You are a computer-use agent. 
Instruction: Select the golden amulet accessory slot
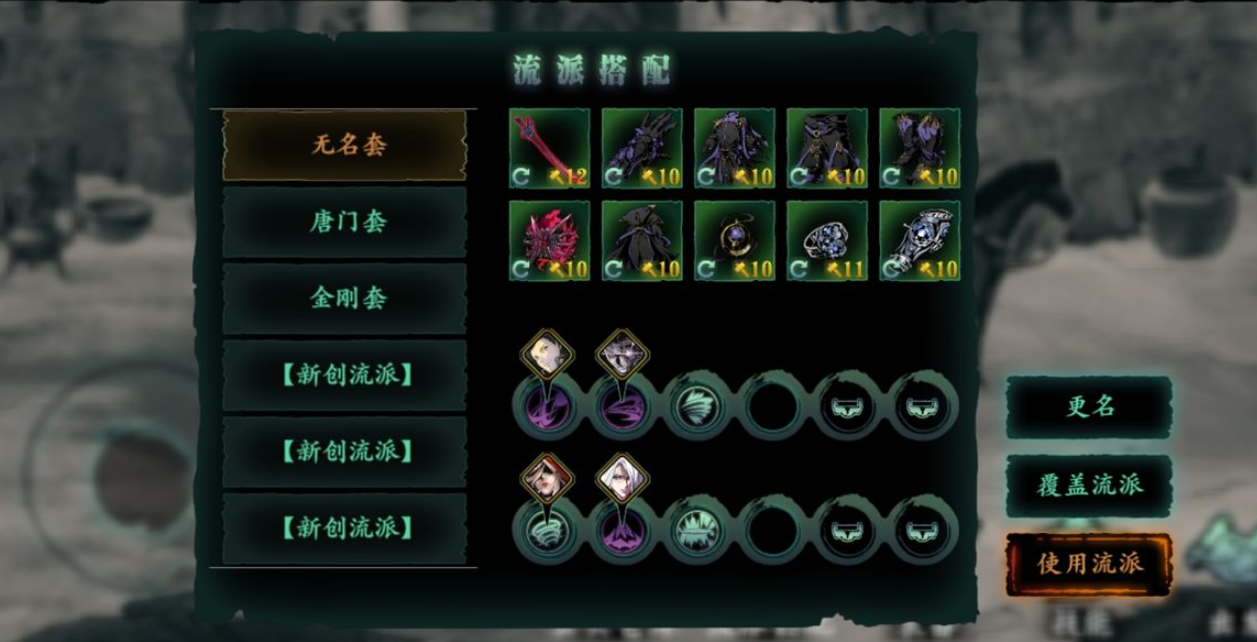click(734, 241)
